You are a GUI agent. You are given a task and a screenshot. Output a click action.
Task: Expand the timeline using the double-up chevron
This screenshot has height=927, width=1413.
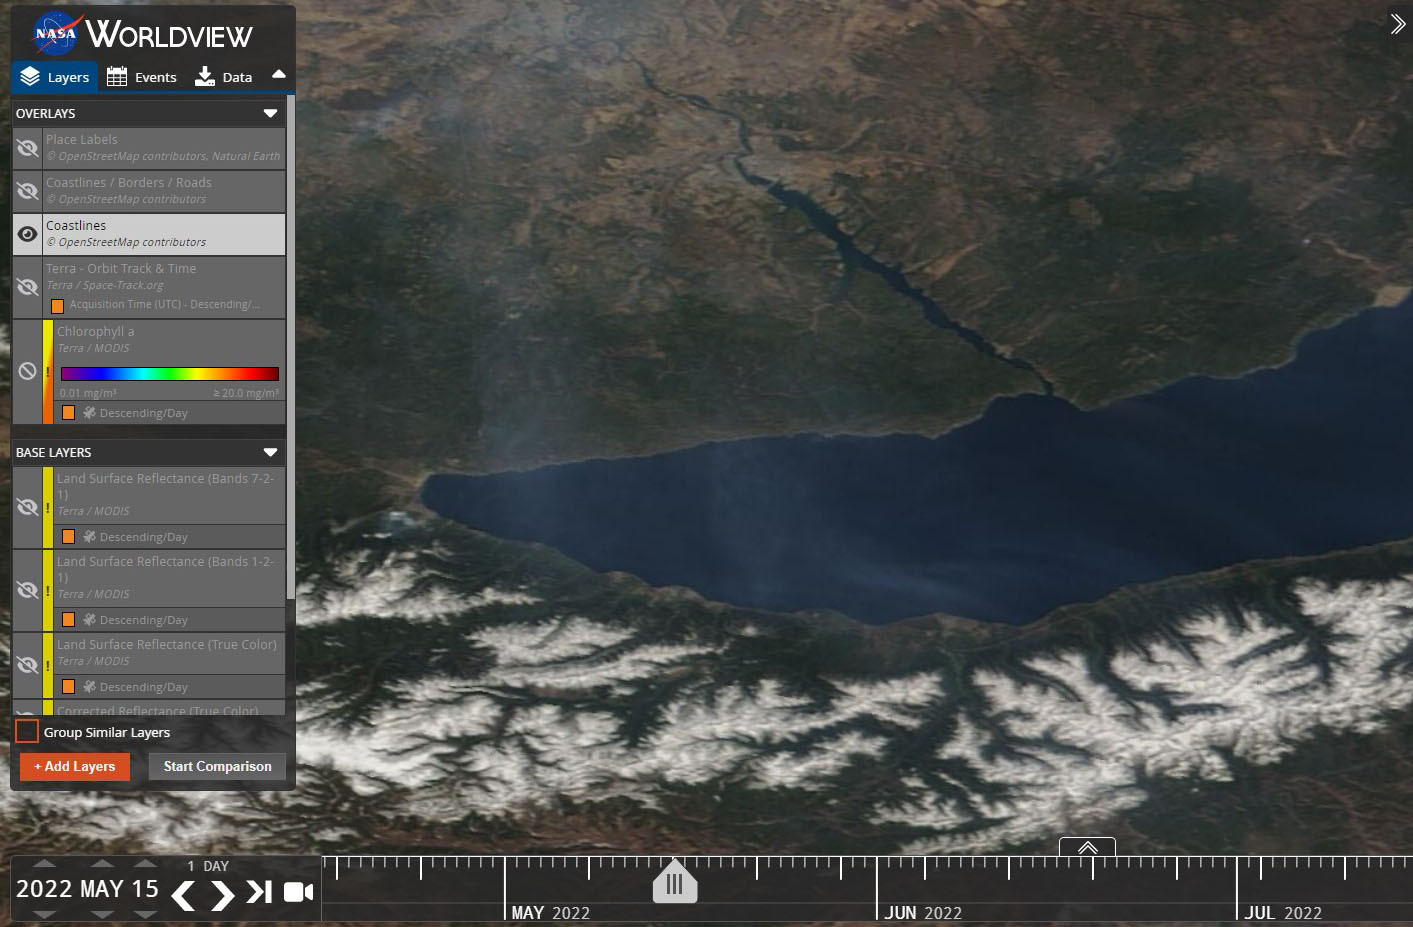click(1087, 848)
